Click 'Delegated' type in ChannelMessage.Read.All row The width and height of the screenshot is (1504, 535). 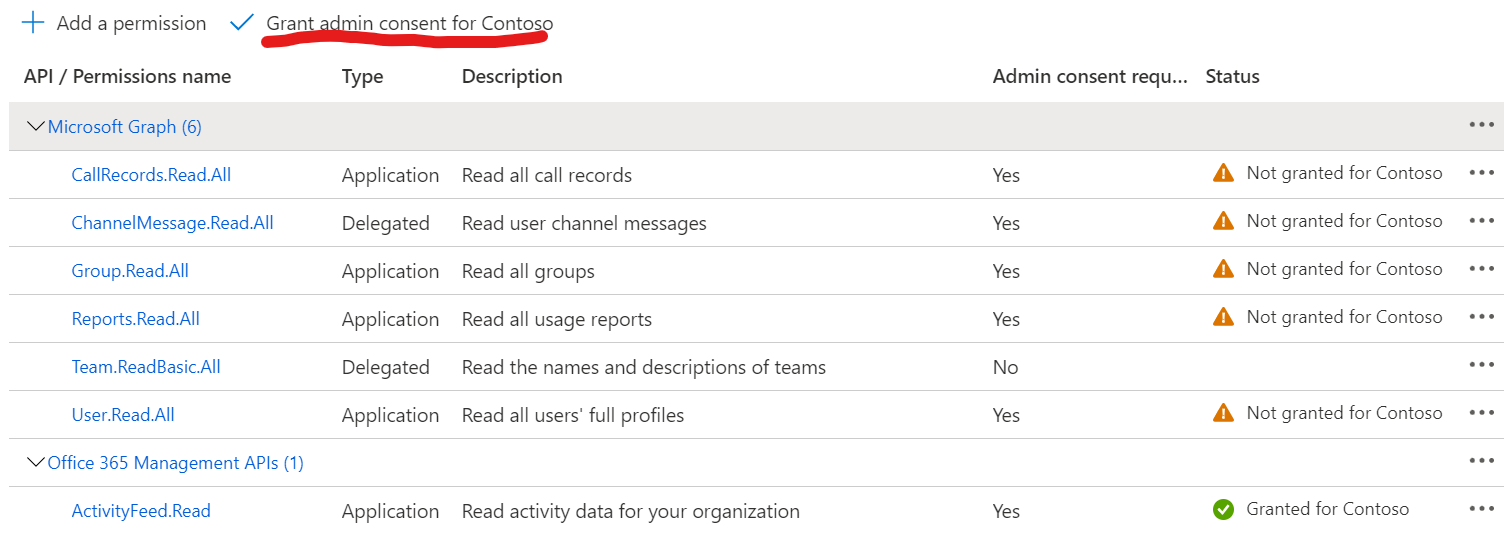(386, 223)
